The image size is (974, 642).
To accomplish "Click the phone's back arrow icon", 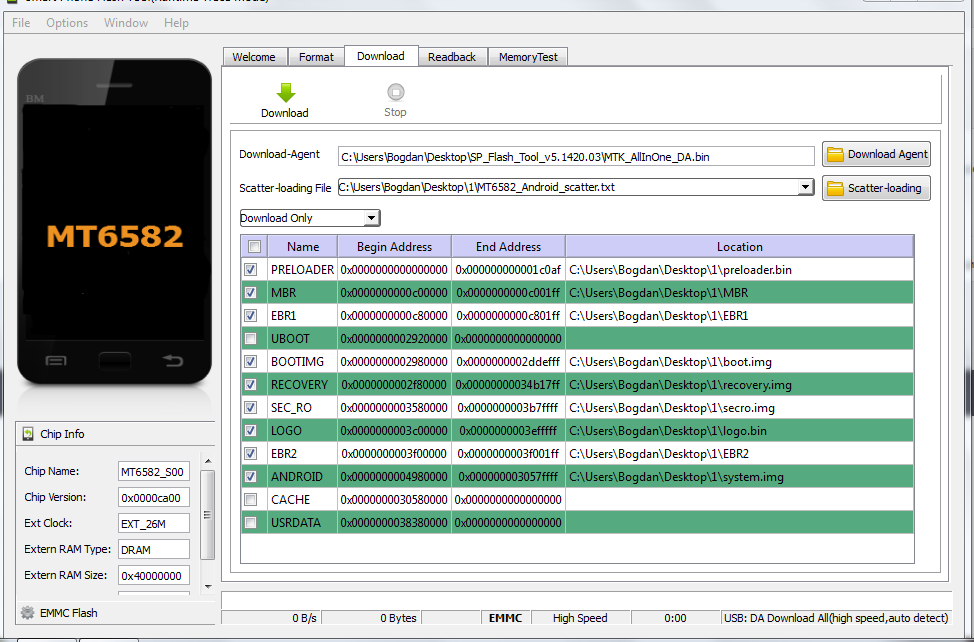I will tap(173, 360).
